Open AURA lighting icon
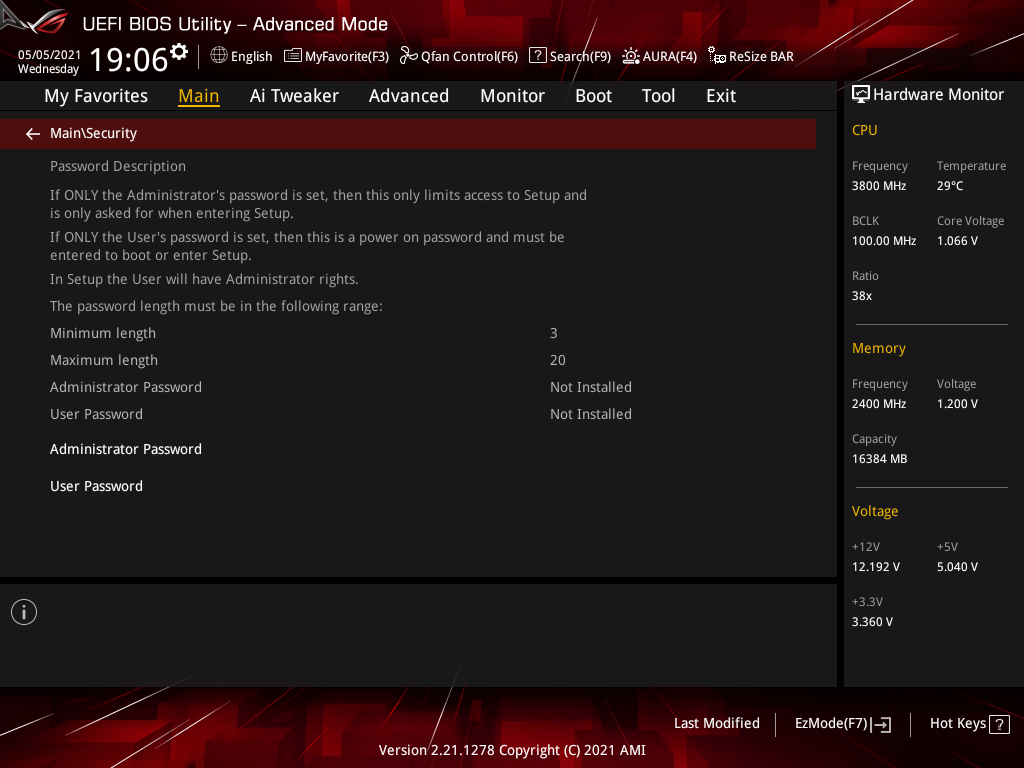Screen dimensions: 1024x768 pyautogui.click(x=630, y=56)
